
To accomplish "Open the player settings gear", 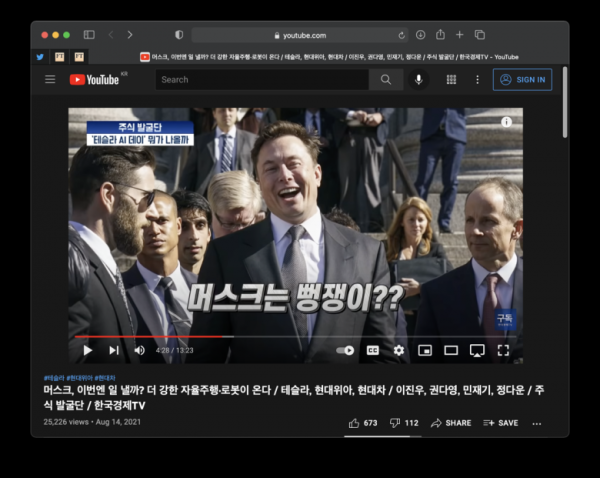I will [399, 350].
